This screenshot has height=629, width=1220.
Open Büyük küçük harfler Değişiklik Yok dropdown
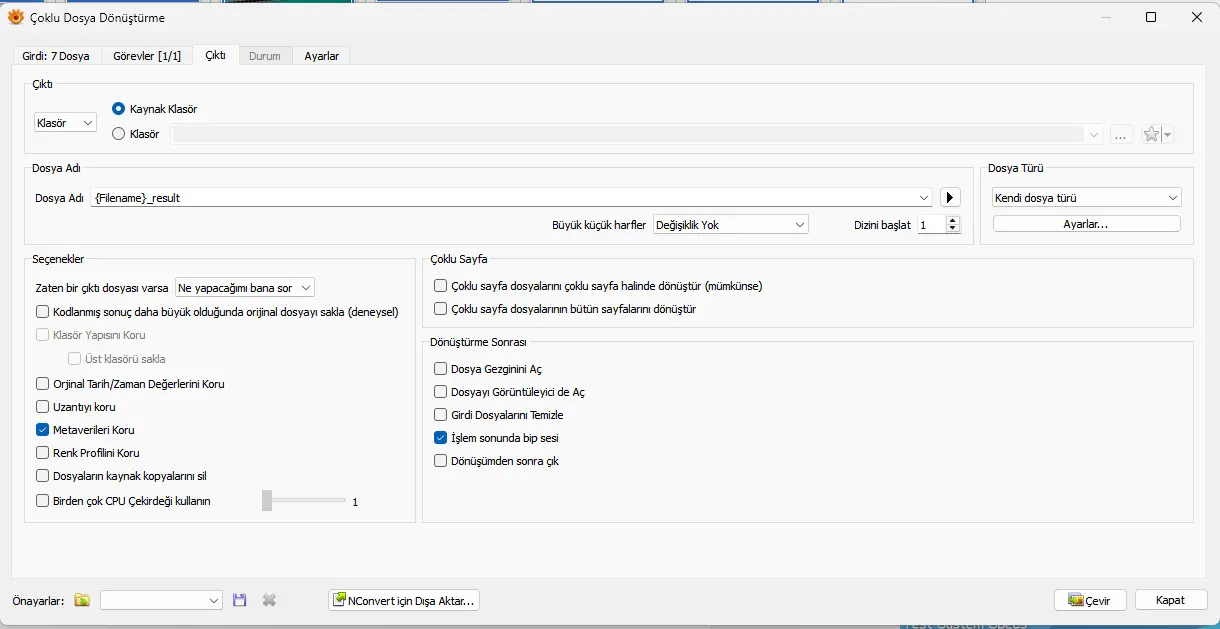731,225
